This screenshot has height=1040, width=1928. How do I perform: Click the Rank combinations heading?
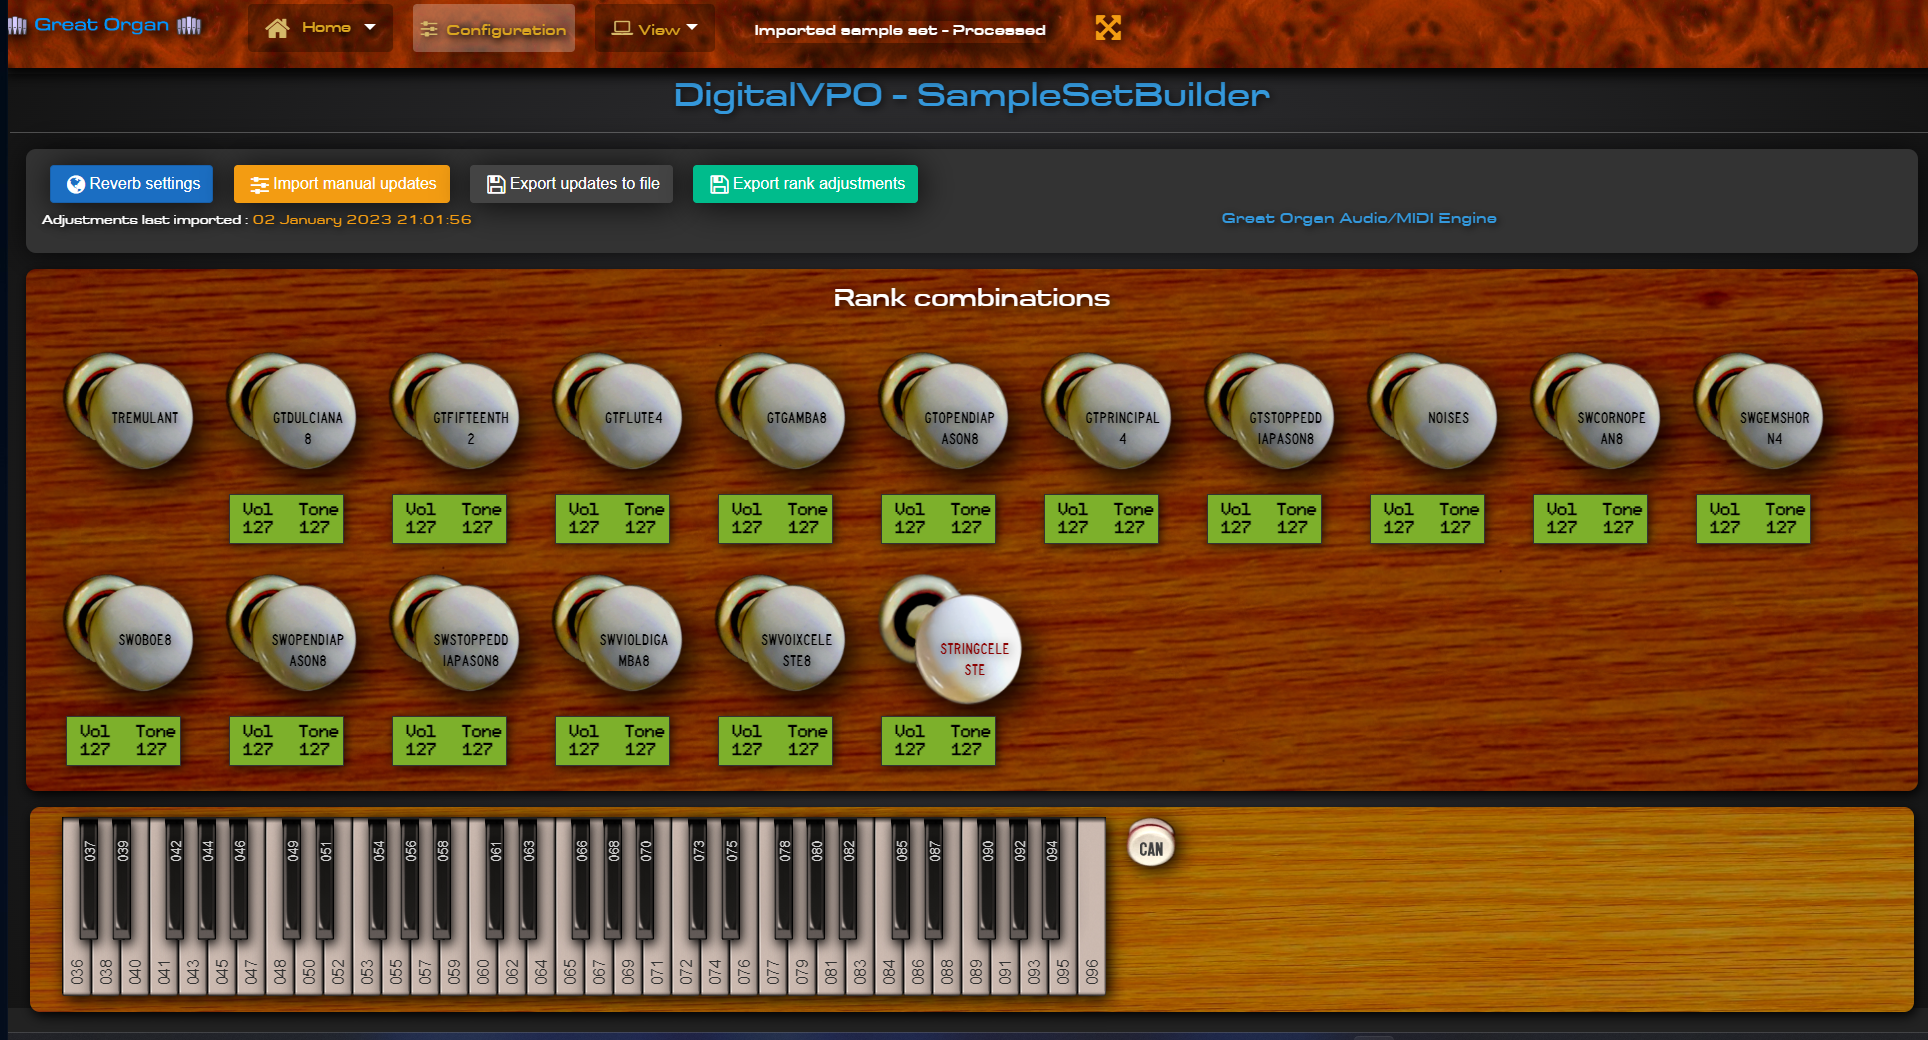[x=971, y=298]
